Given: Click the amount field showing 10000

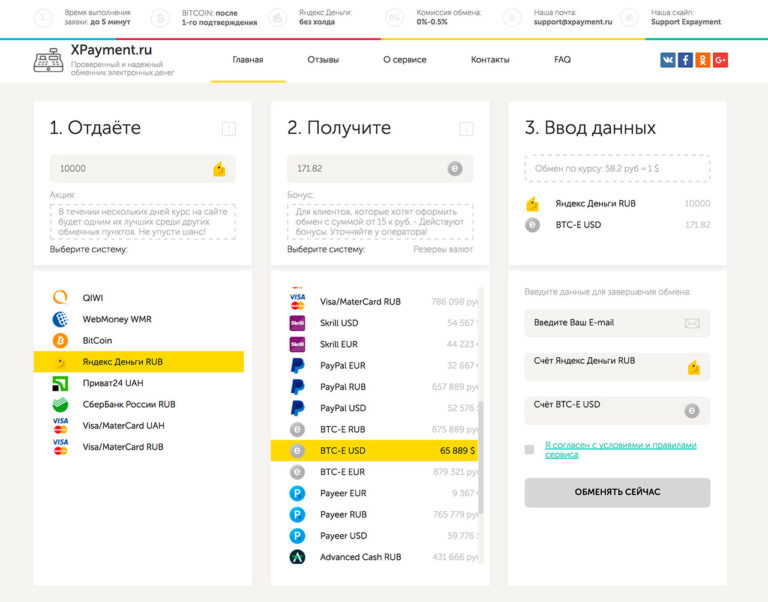Looking at the screenshot, I should click(143, 169).
